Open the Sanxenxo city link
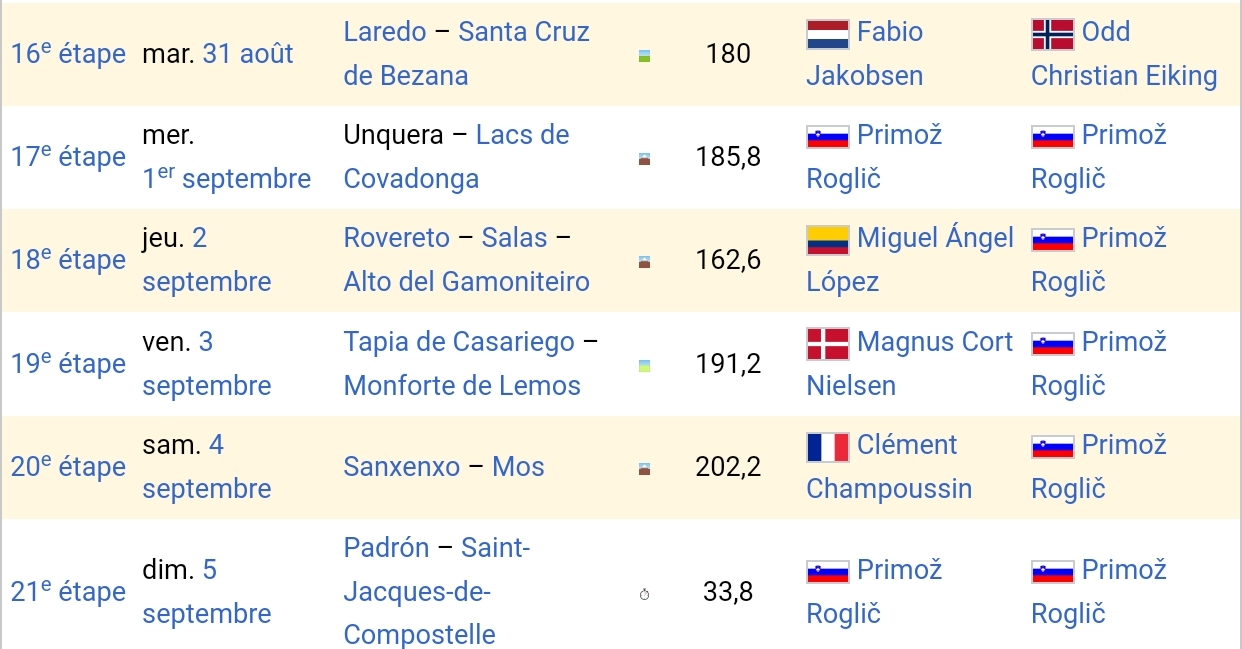Viewport: 1242px width, 649px height. click(x=401, y=467)
